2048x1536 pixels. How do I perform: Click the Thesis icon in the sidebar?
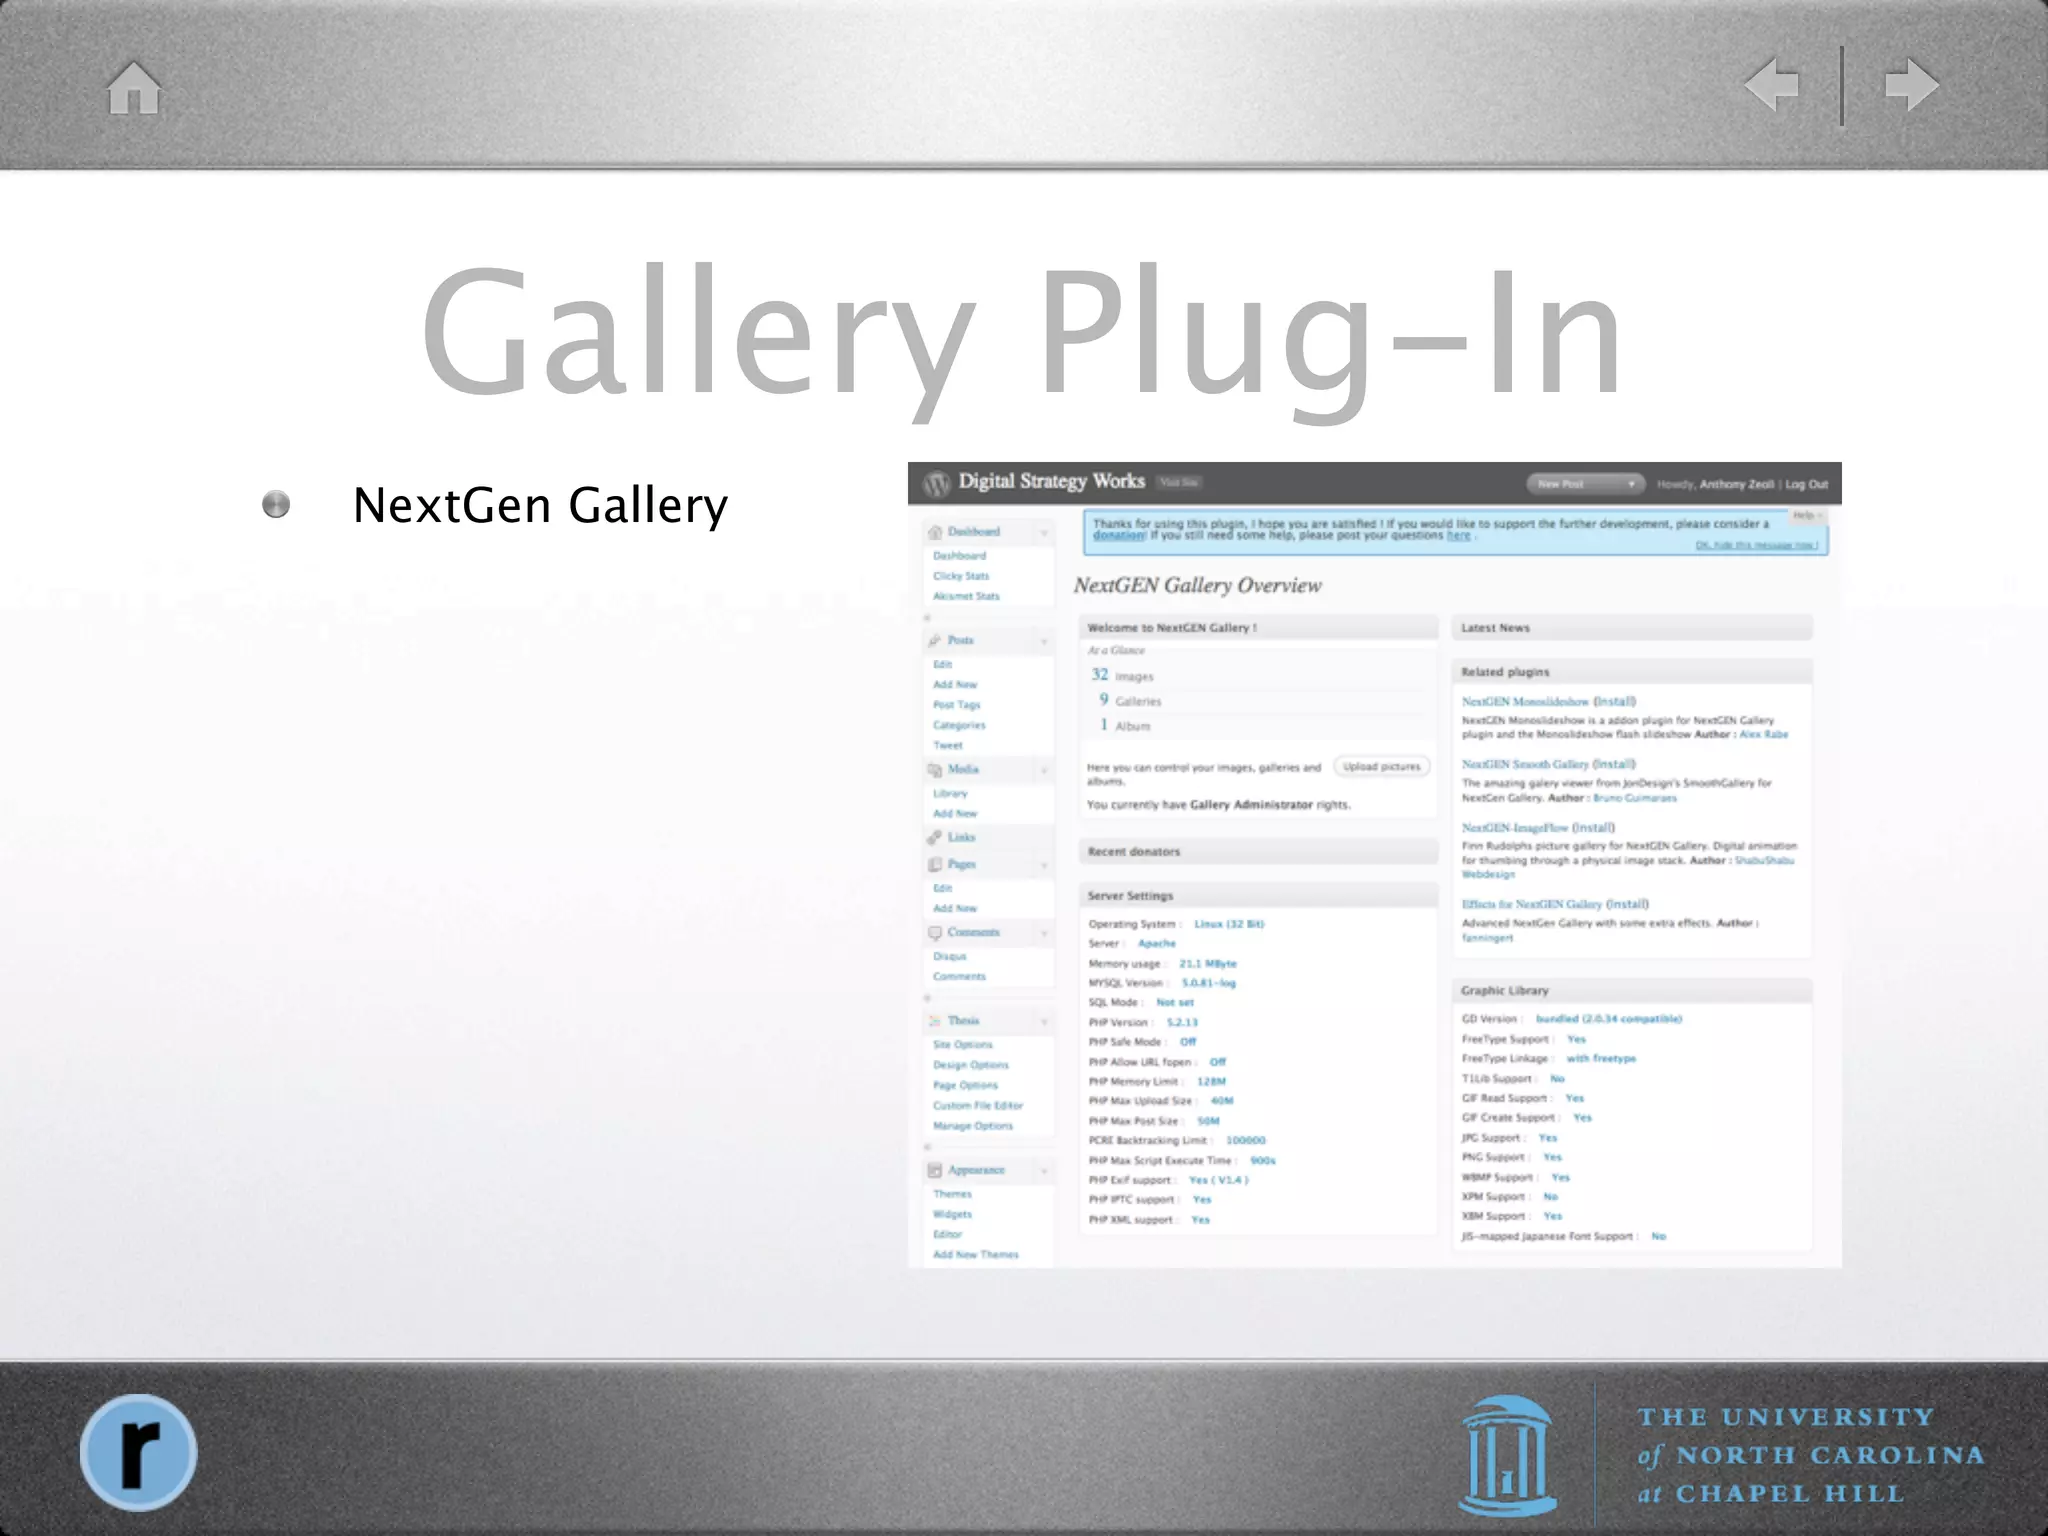pos(935,1020)
